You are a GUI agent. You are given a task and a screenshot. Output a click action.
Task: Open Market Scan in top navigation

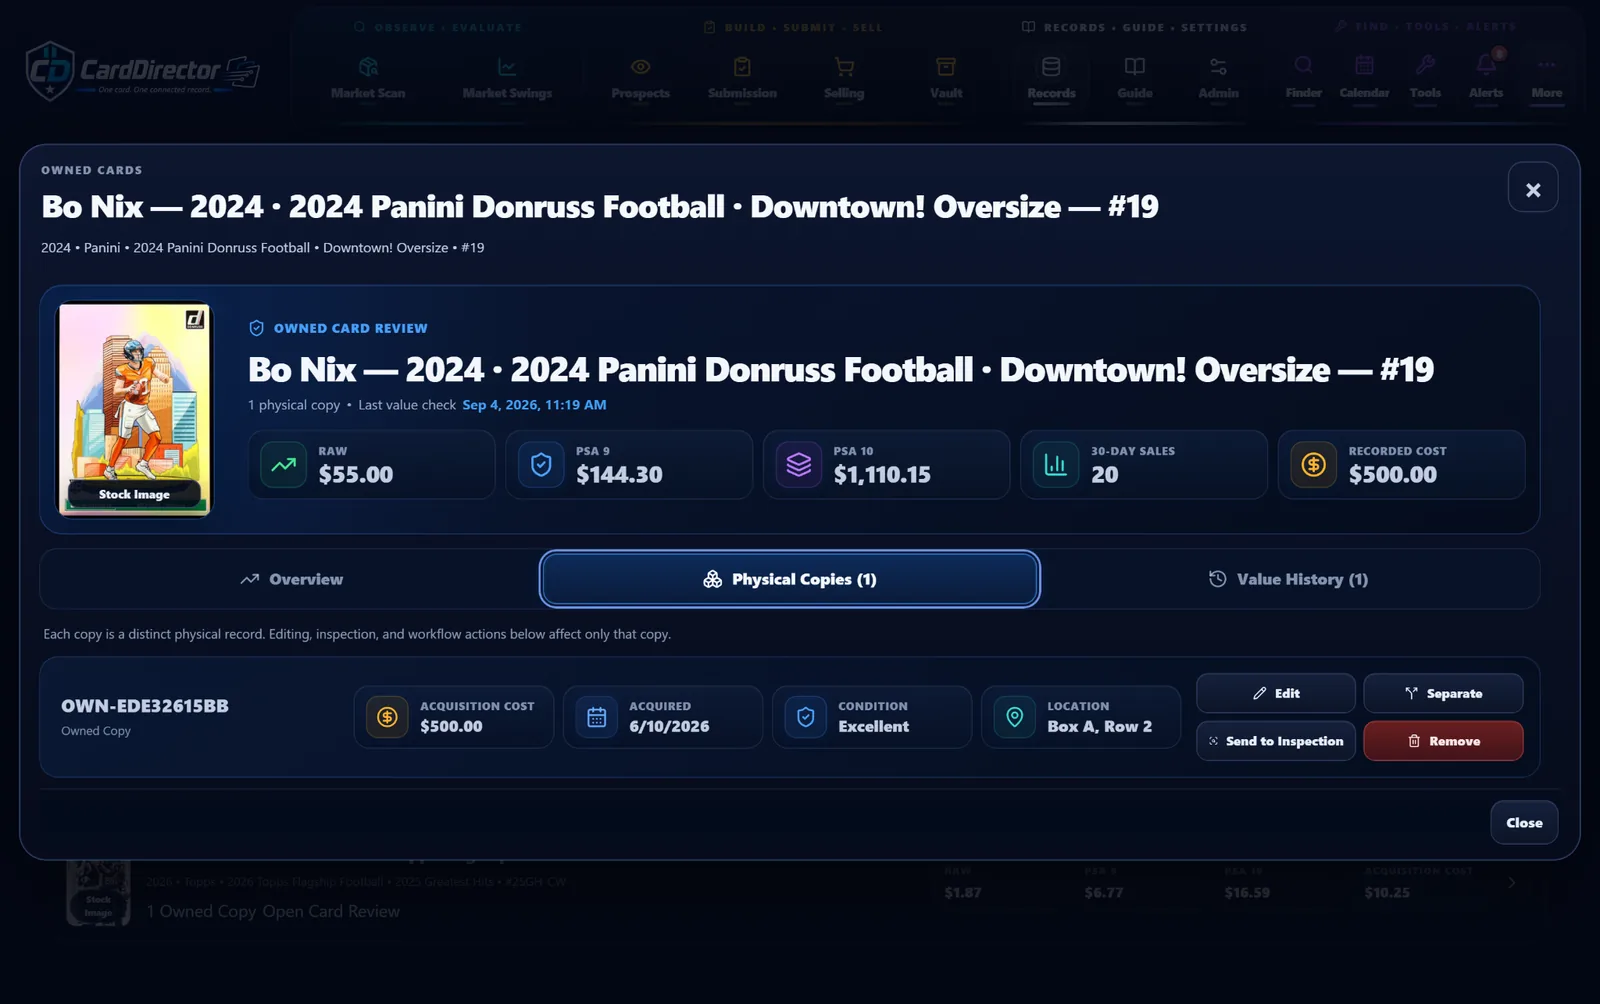point(368,78)
